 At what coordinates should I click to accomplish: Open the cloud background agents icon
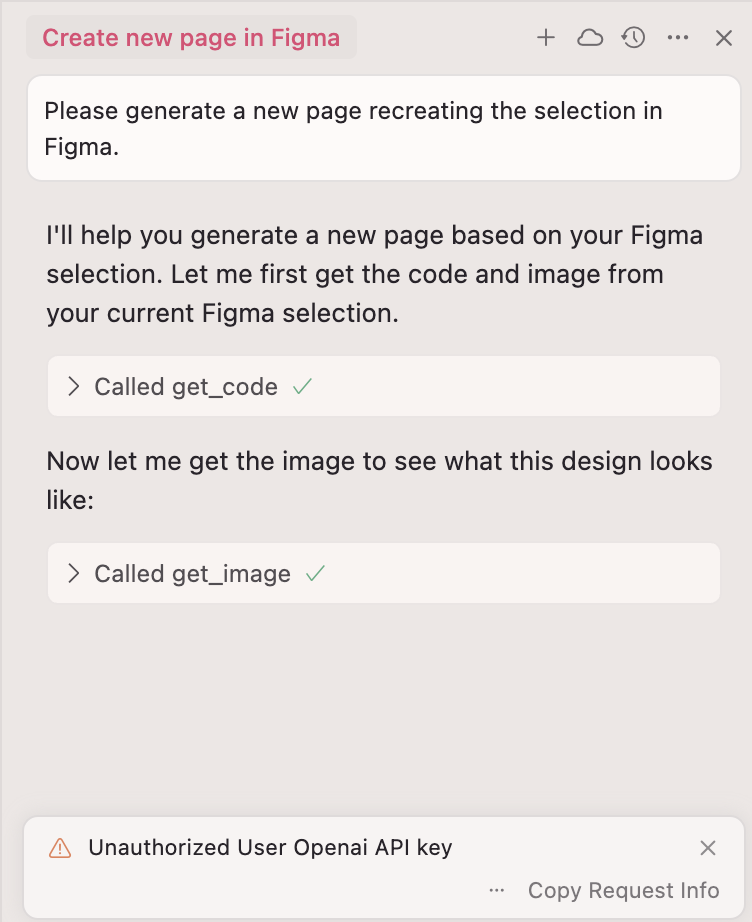590,38
